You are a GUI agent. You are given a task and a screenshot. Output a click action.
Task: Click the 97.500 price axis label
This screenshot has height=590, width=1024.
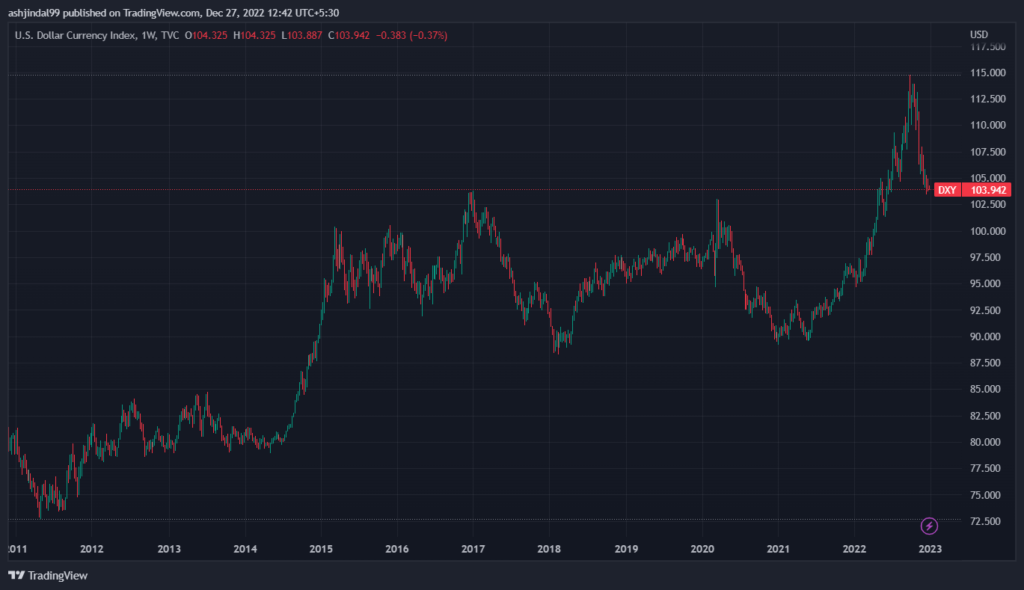985,257
